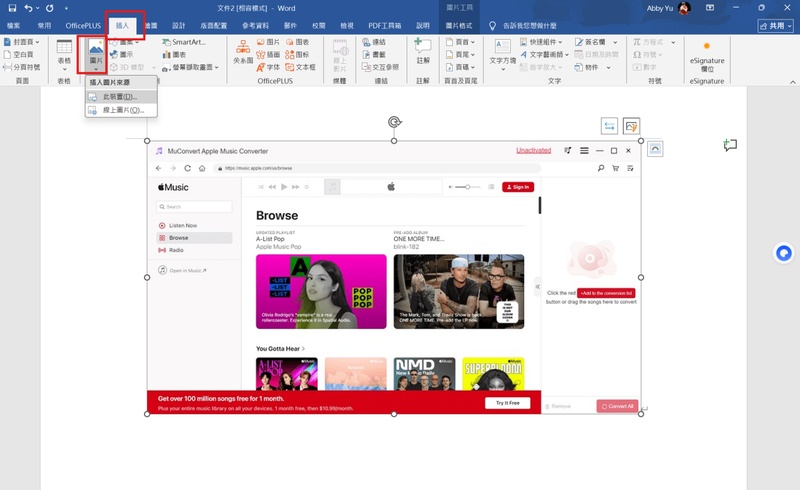The width and height of the screenshot is (800, 490).
Task: Open the 參考資料 (References) tab
Action: click(255, 26)
